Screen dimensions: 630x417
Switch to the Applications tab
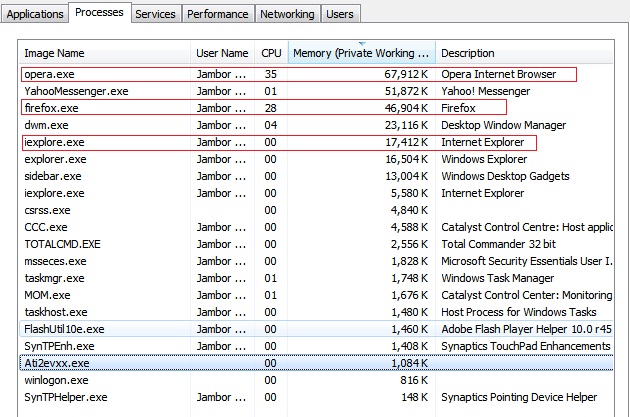35,14
